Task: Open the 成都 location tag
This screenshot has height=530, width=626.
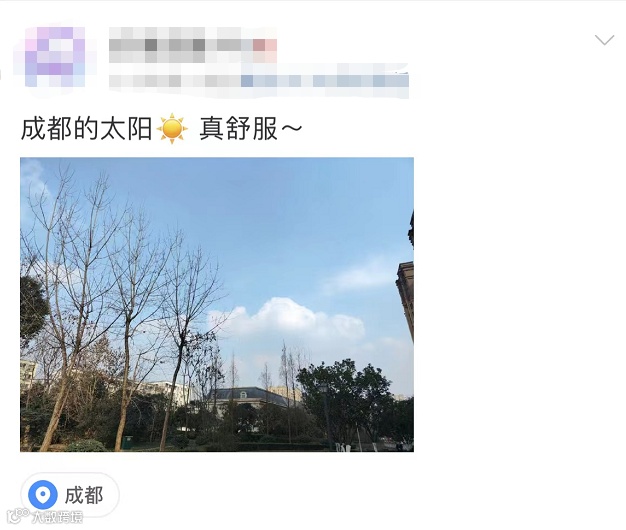Action: 70,495
